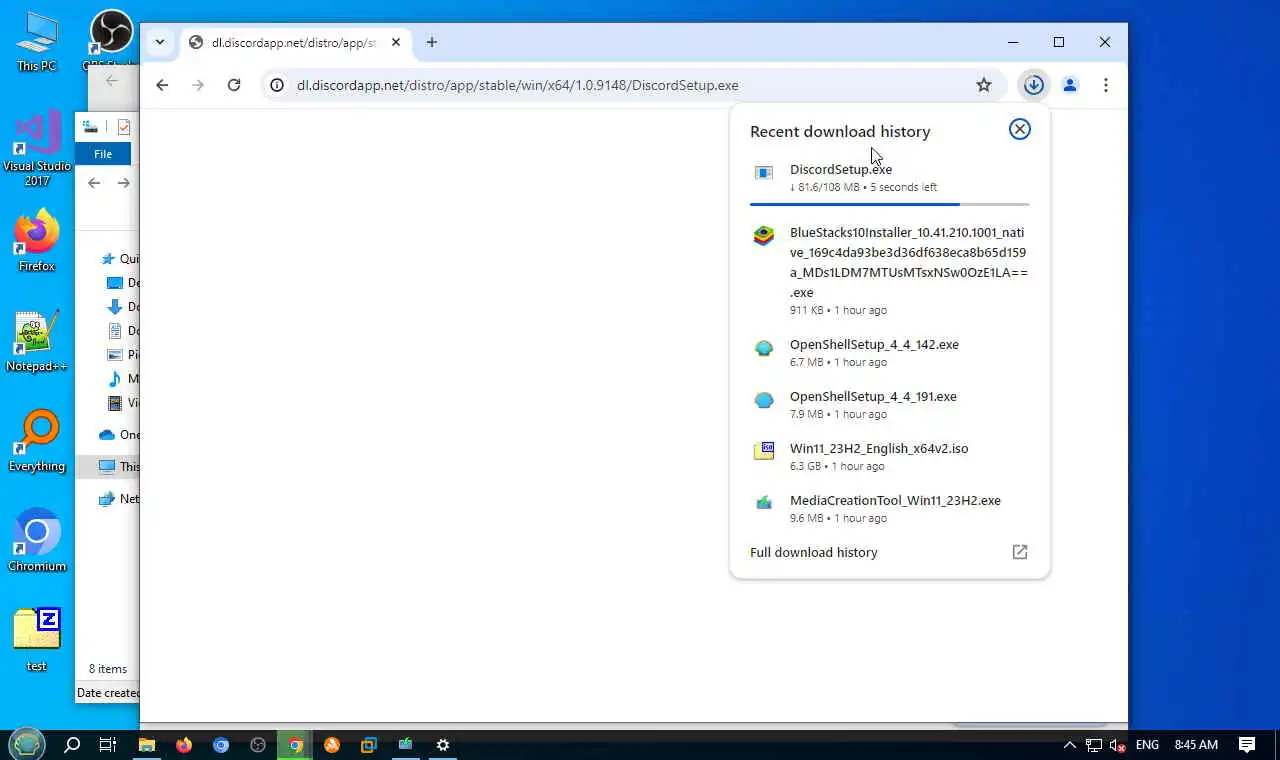Screen dimensions: 1280x760
Task: Click the MediaCreationTool file icon
Action: tap(764, 502)
